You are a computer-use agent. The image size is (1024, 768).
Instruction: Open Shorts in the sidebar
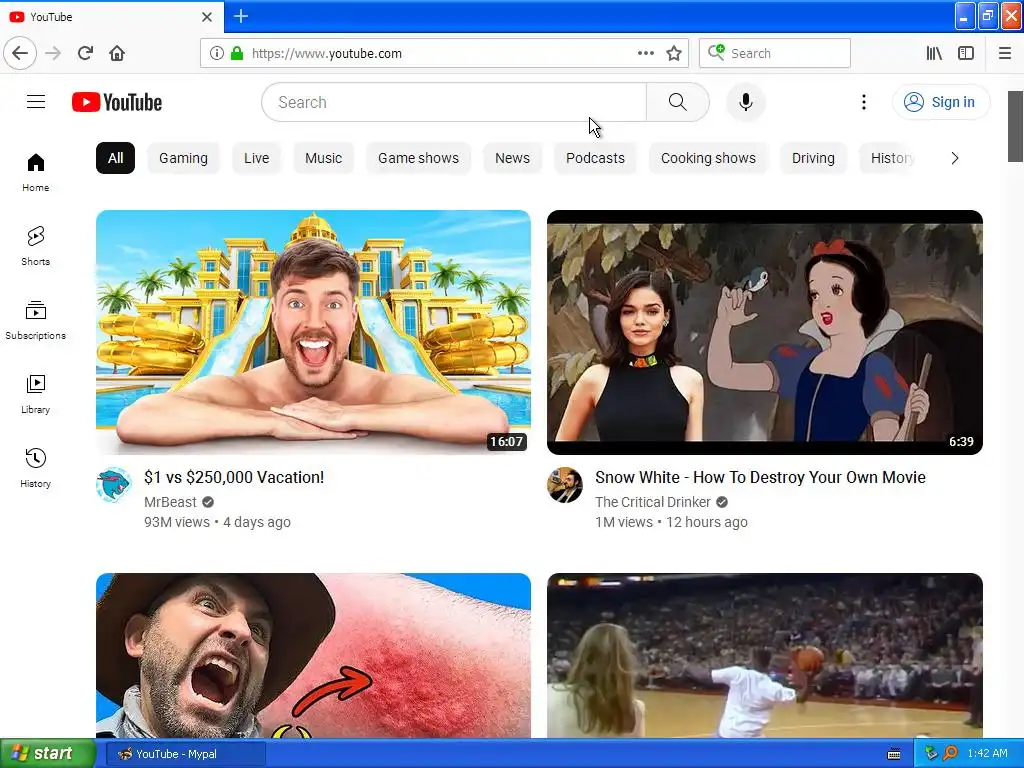pyautogui.click(x=36, y=246)
